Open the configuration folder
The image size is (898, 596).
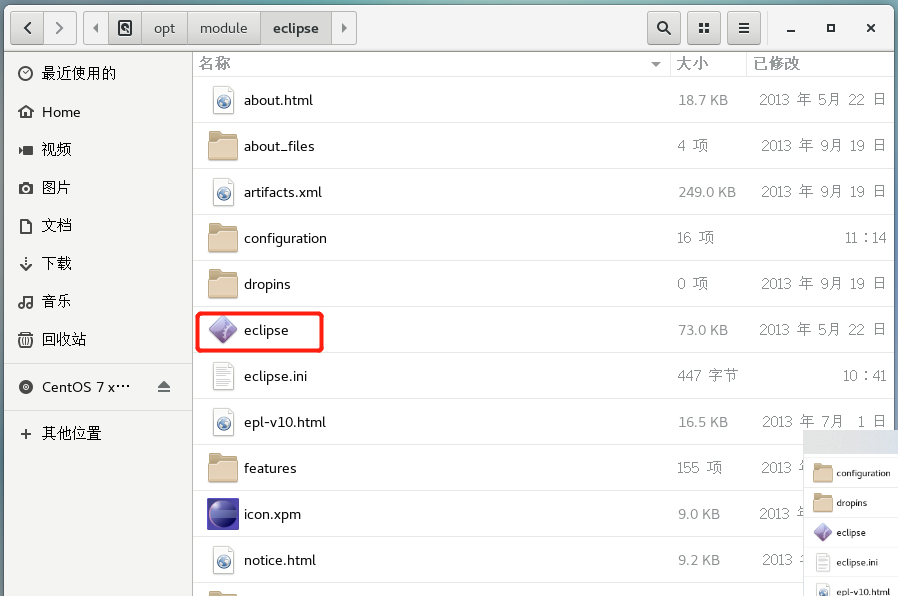(285, 238)
